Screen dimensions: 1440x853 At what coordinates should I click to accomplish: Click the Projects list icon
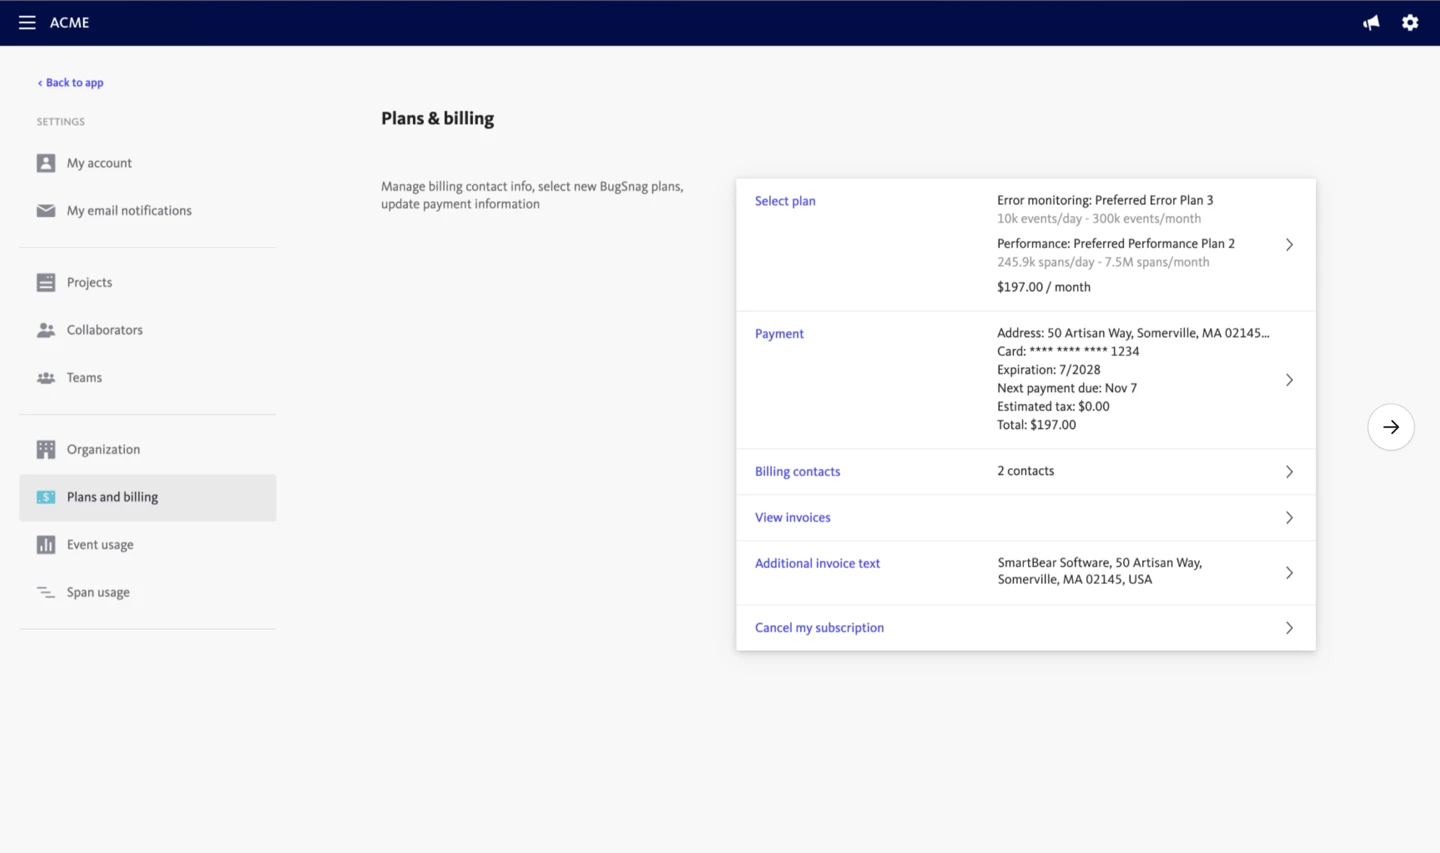point(46,283)
